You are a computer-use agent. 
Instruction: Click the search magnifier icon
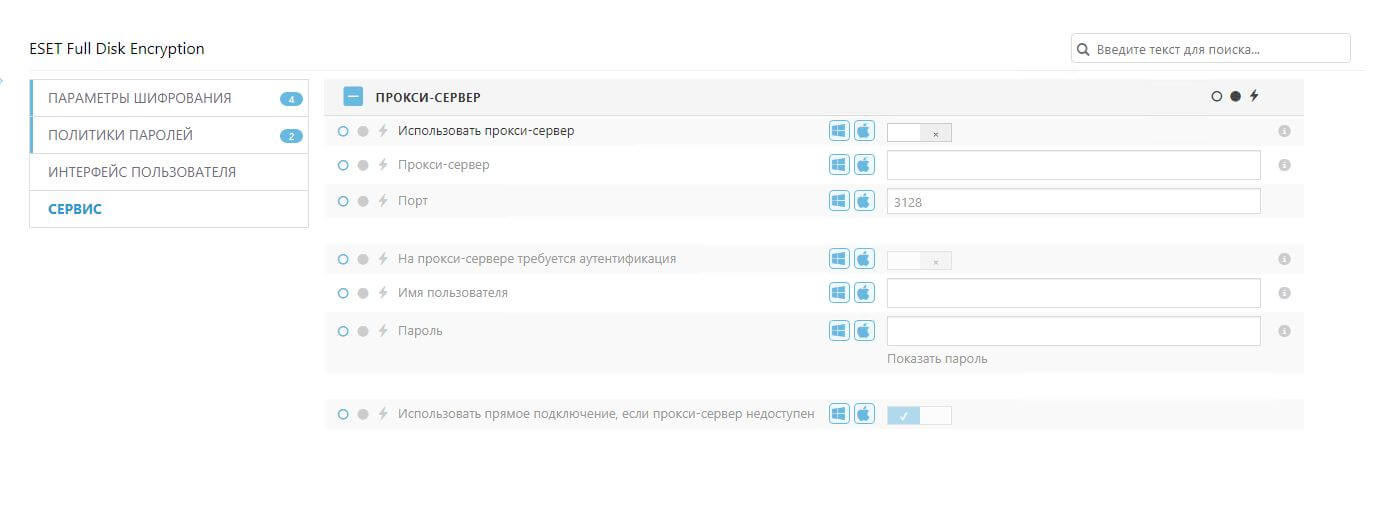(1083, 48)
